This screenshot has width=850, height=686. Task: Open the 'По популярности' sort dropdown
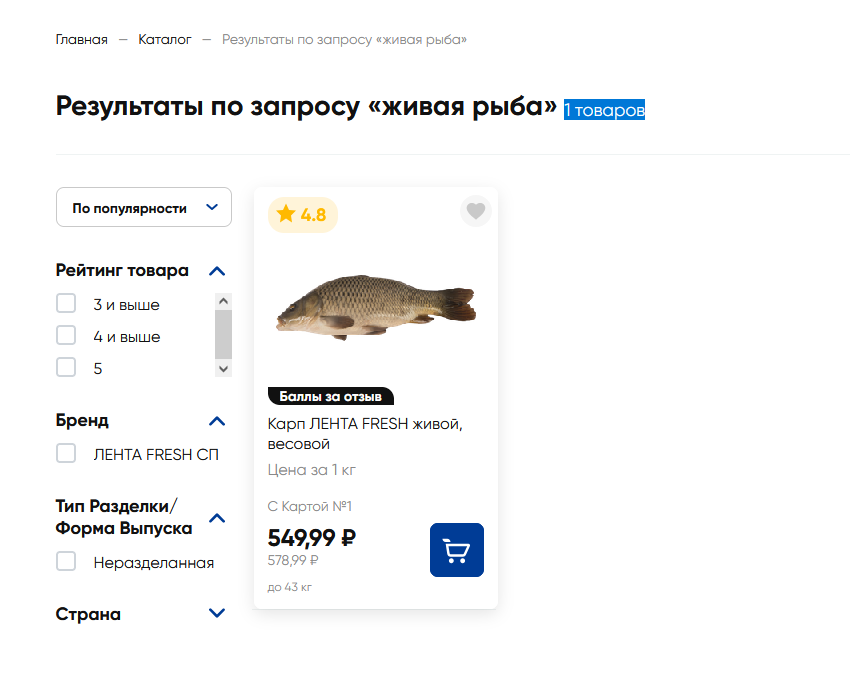pos(144,208)
